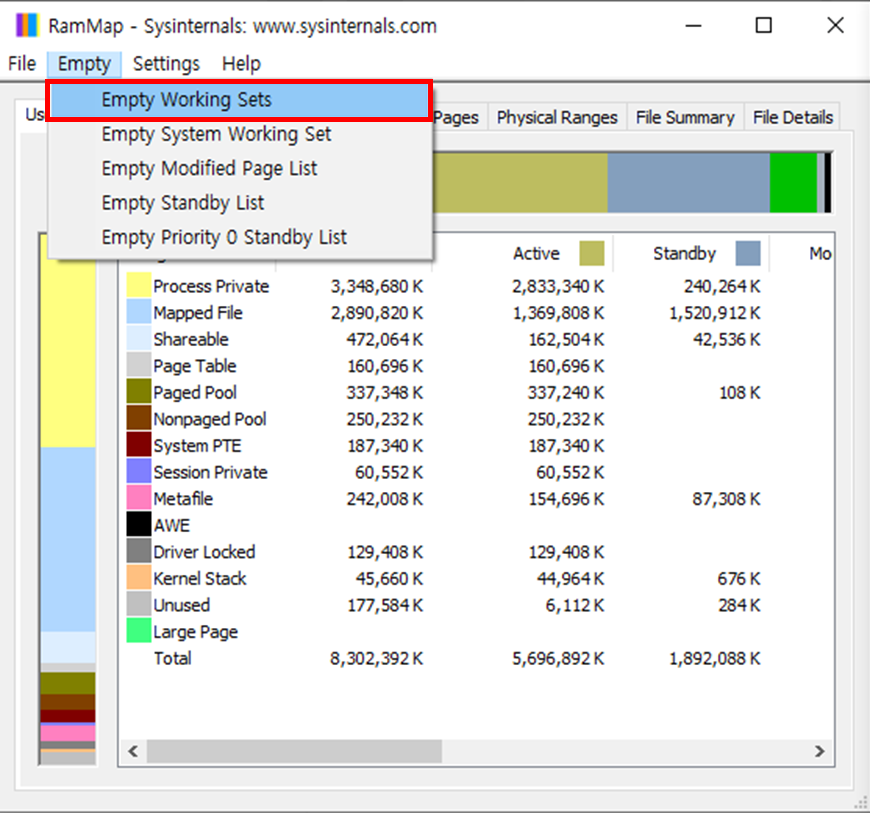Click the Kernel Stack orange swatch
Image resolution: width=870 pixels, height=813 pixels.
coord(139,578)
